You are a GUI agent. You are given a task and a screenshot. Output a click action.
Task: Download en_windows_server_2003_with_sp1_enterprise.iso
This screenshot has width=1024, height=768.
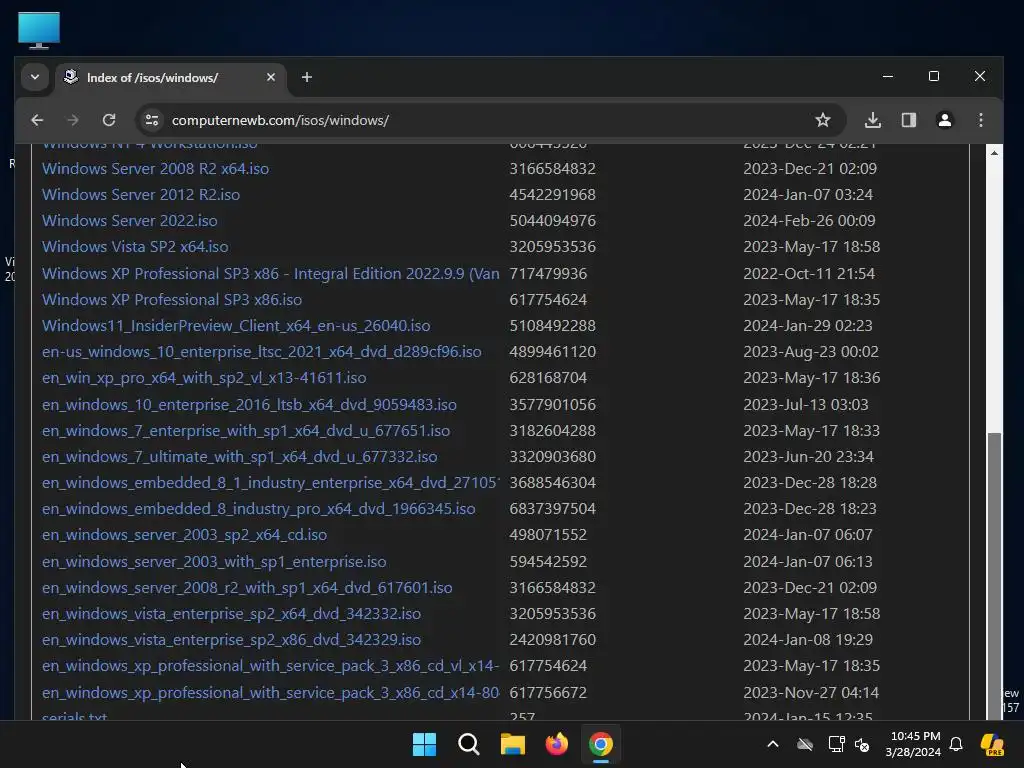[214, 562]
